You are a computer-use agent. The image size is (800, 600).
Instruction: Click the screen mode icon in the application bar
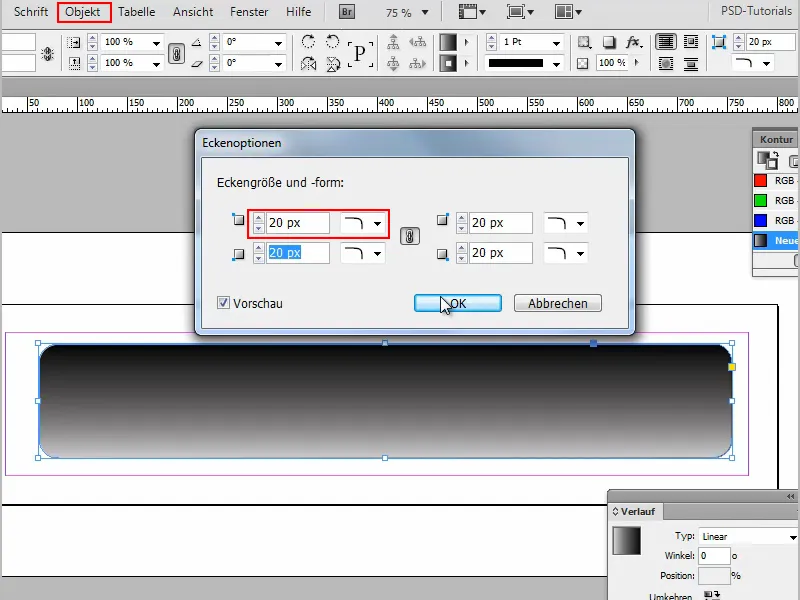tap(514, 12)
